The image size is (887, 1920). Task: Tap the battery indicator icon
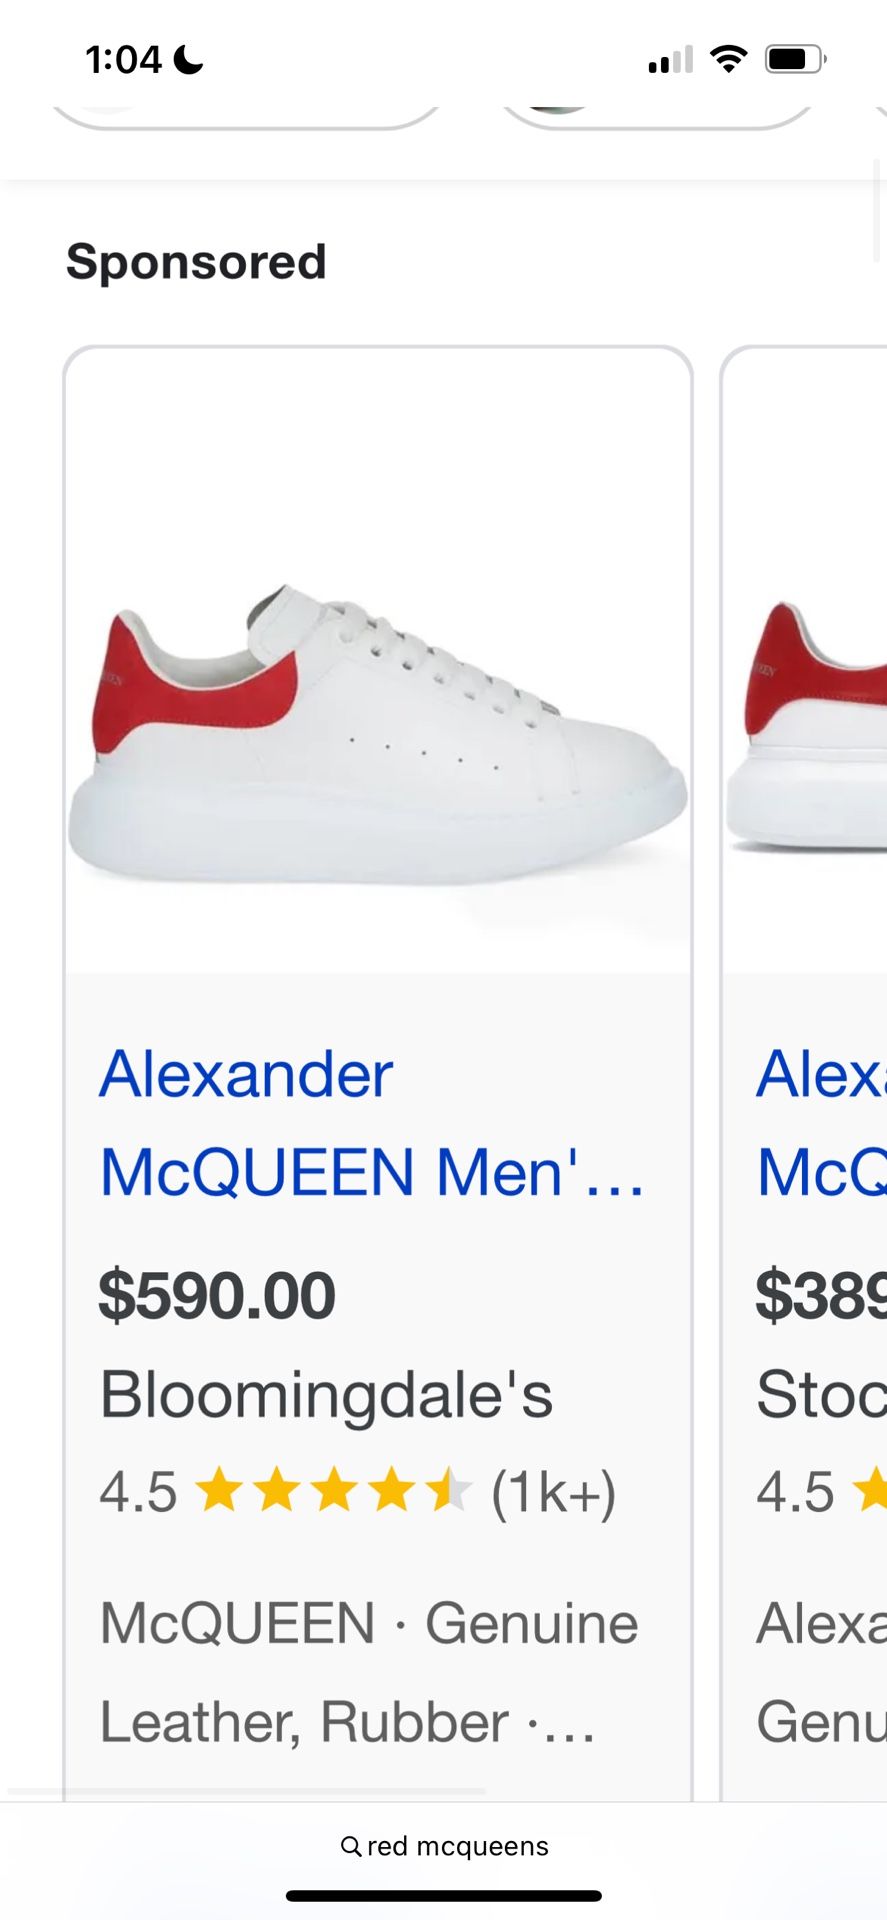tap(795, 59)
